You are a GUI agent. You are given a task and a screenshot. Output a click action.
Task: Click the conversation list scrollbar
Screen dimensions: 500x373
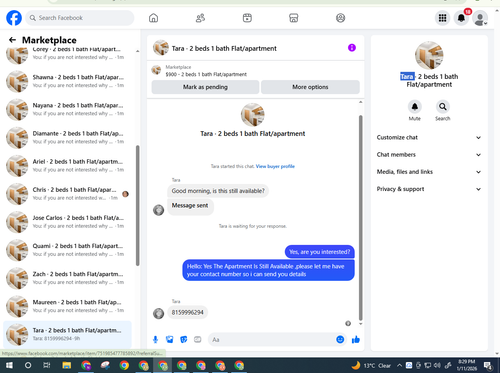tap(138, 205)
